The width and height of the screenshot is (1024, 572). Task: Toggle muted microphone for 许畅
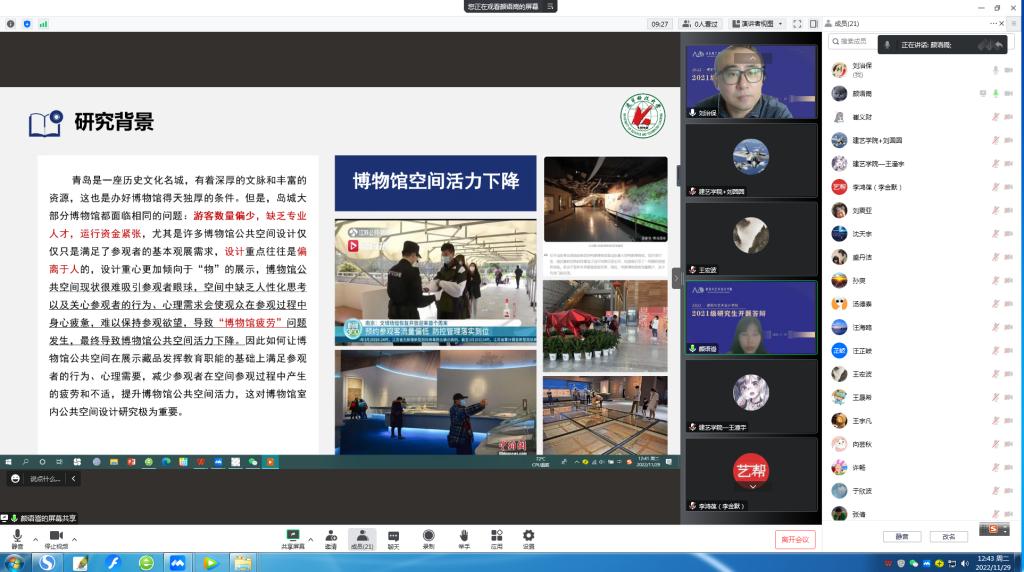(995, 468)
